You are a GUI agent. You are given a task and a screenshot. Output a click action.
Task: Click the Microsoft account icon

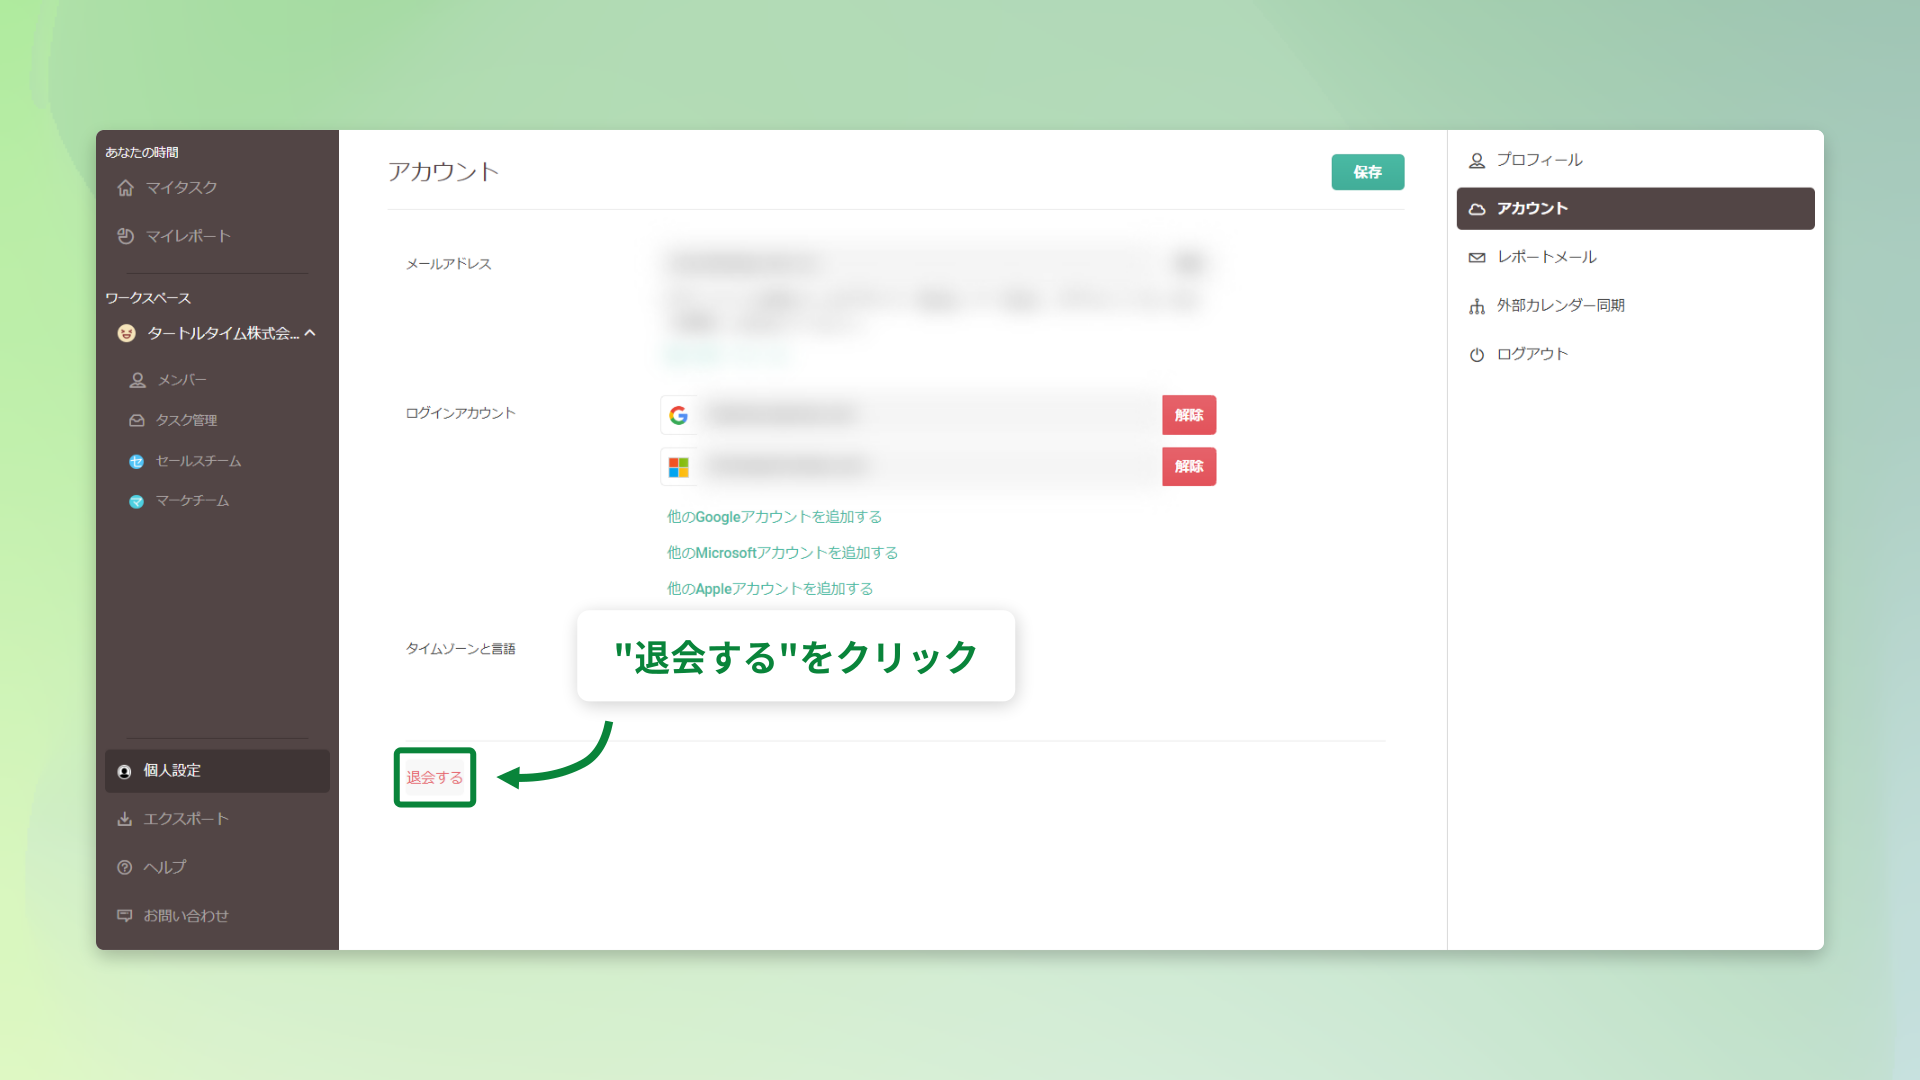pyautogui.click(x=679, y=466)
